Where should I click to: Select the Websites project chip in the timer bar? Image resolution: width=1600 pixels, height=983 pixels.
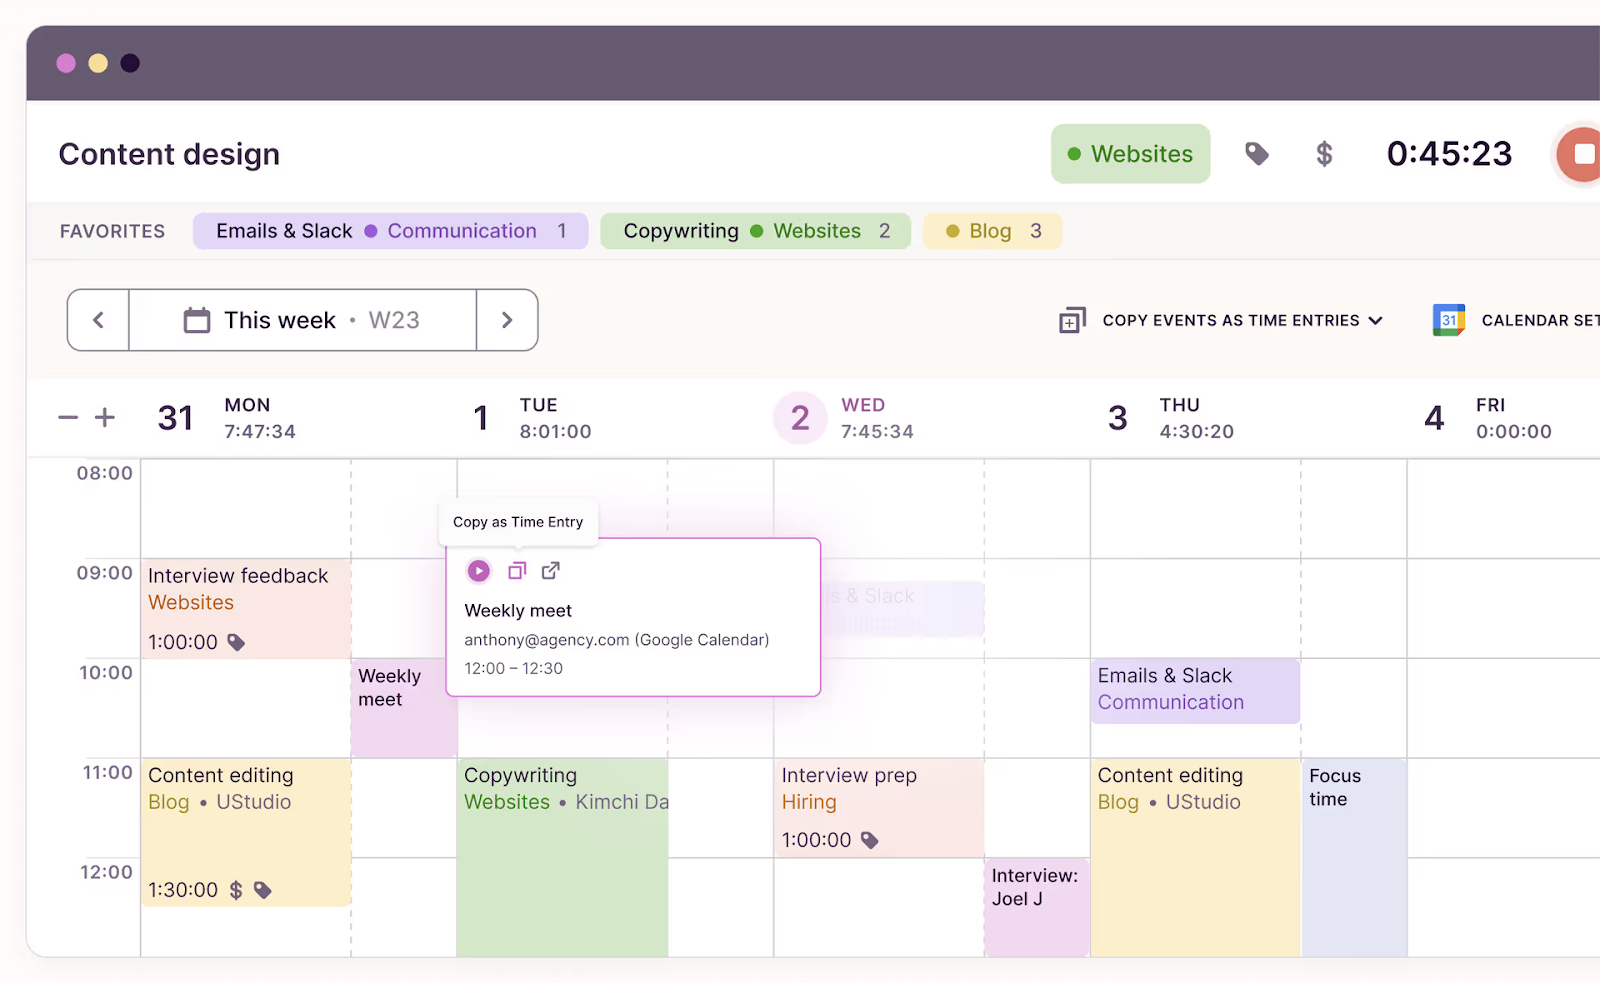click(1130, 154)
